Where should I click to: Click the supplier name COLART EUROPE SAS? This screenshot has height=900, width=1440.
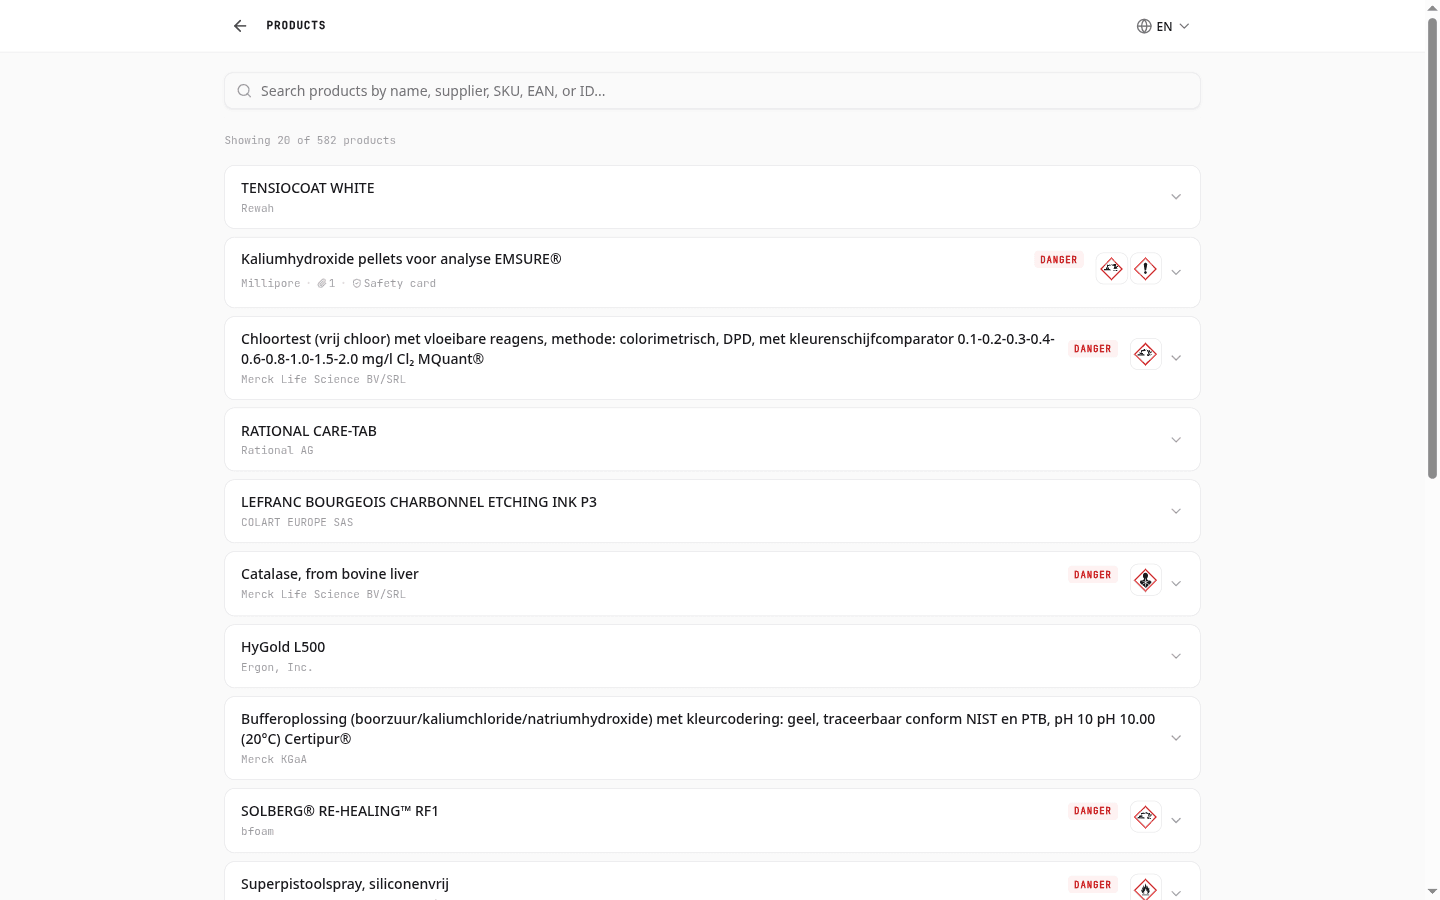(x=297, y=523)
